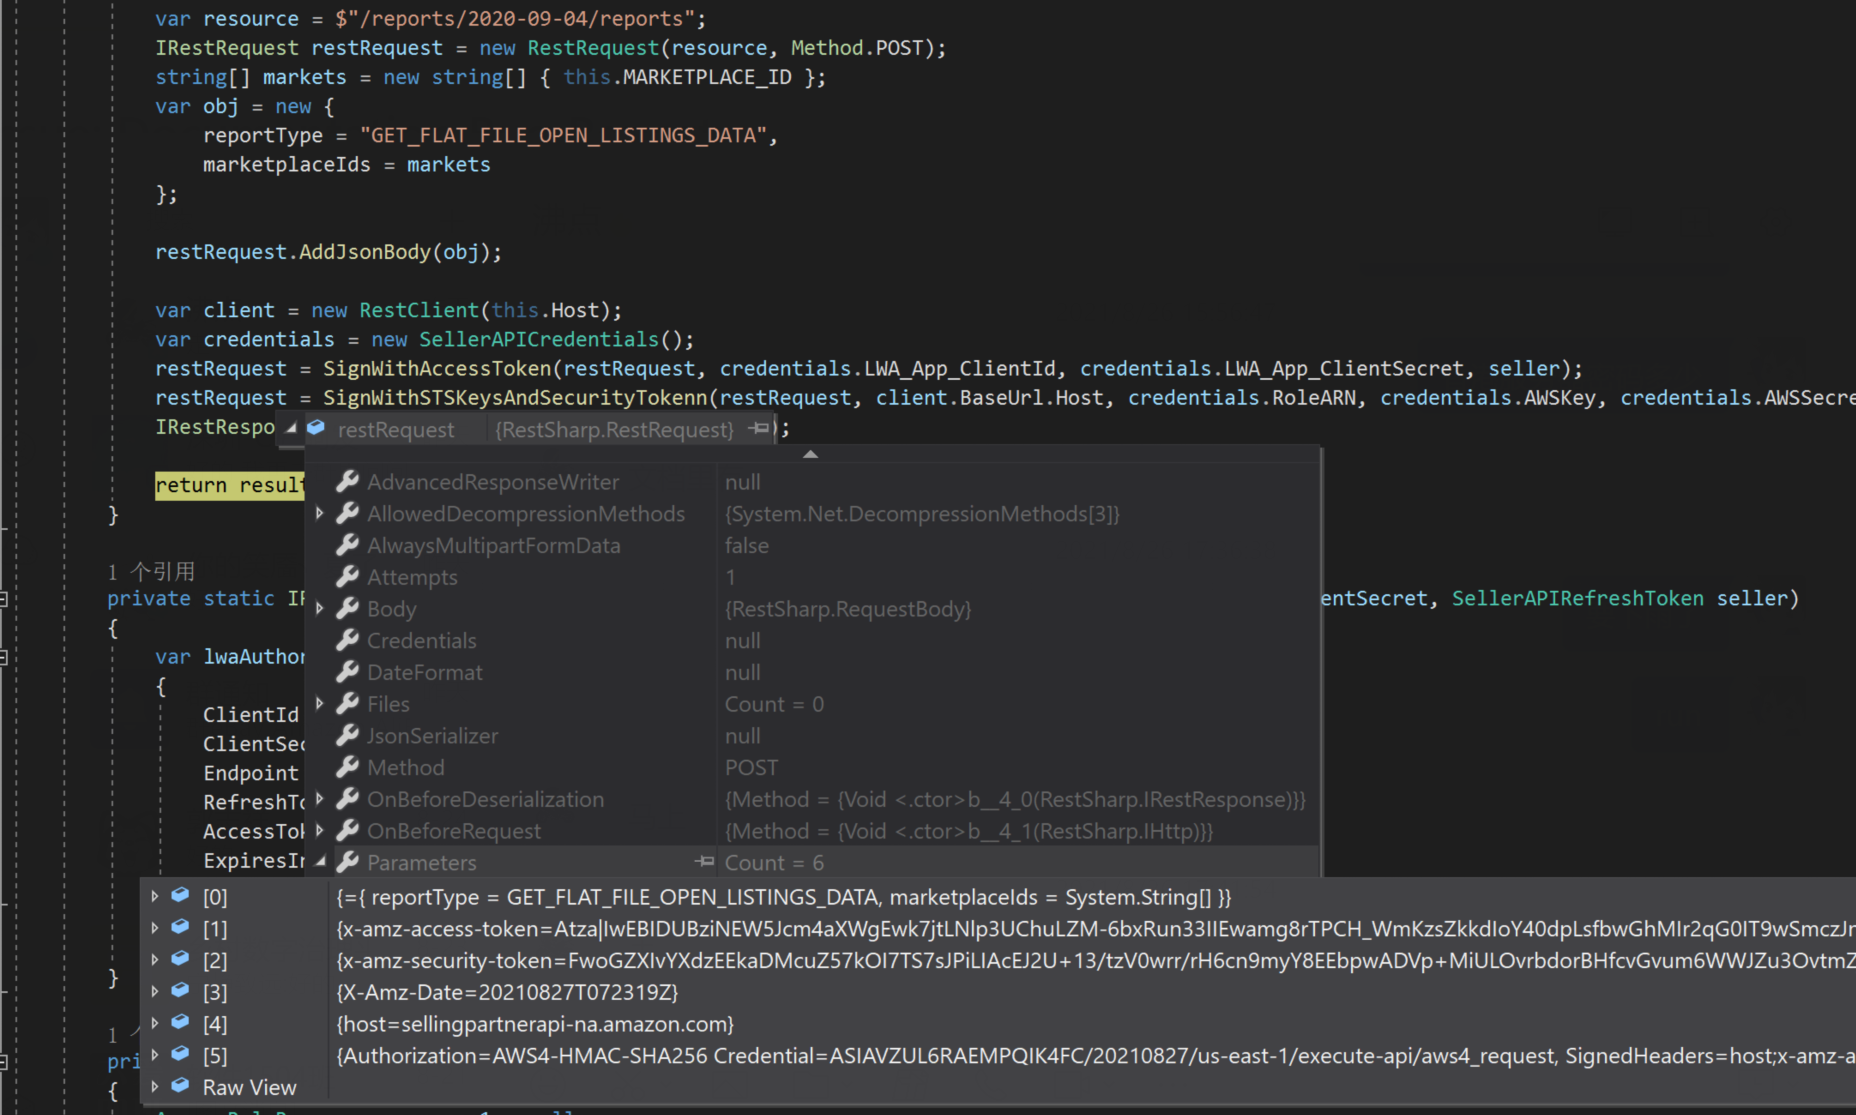Click wrench icon beside Files property

(347, 704)
